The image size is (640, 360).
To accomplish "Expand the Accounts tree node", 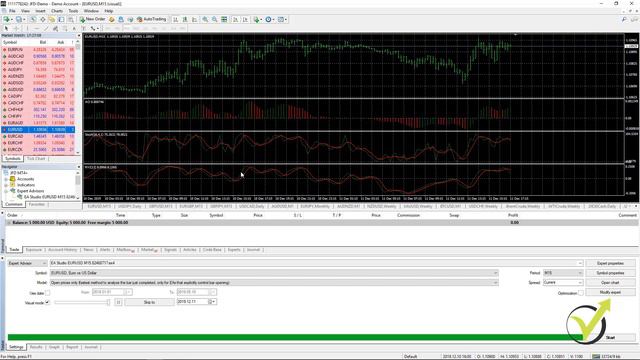I will tap(6, 179).
